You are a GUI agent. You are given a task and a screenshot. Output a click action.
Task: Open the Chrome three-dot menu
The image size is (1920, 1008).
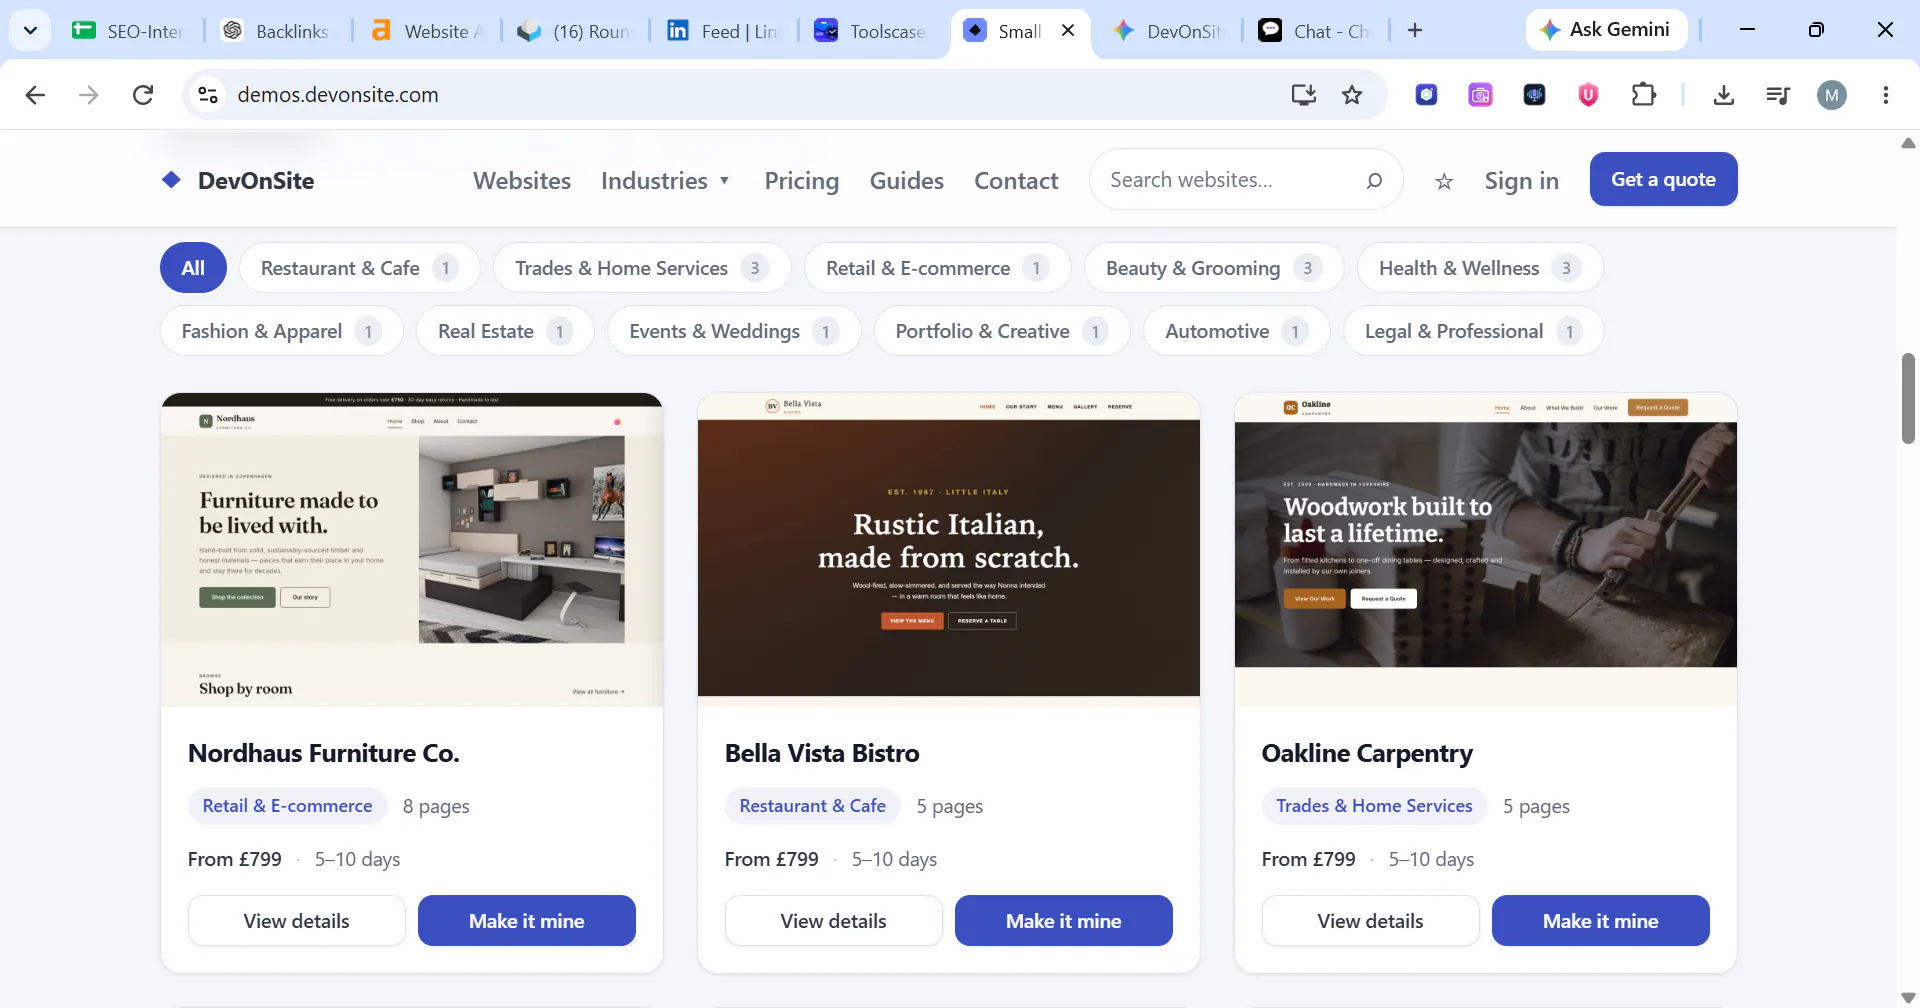click(x=1886, y=95)
